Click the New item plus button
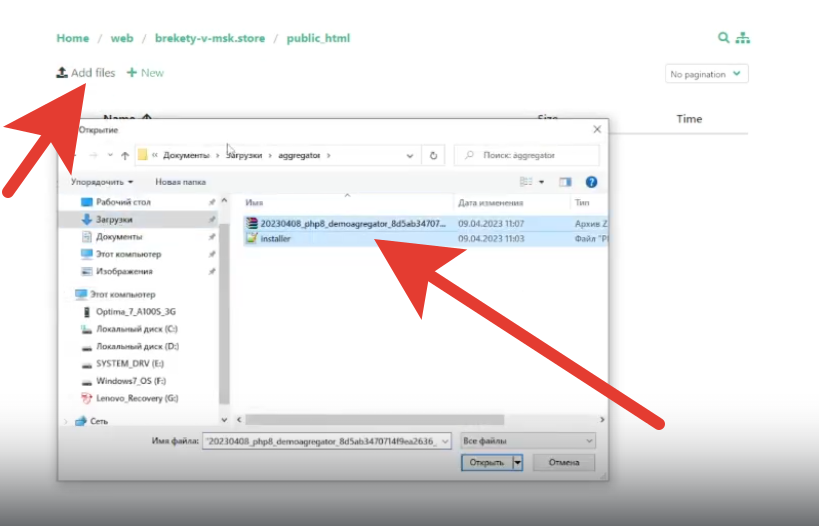The width and height of the screenshot is (819, 526). coord(145,73)
